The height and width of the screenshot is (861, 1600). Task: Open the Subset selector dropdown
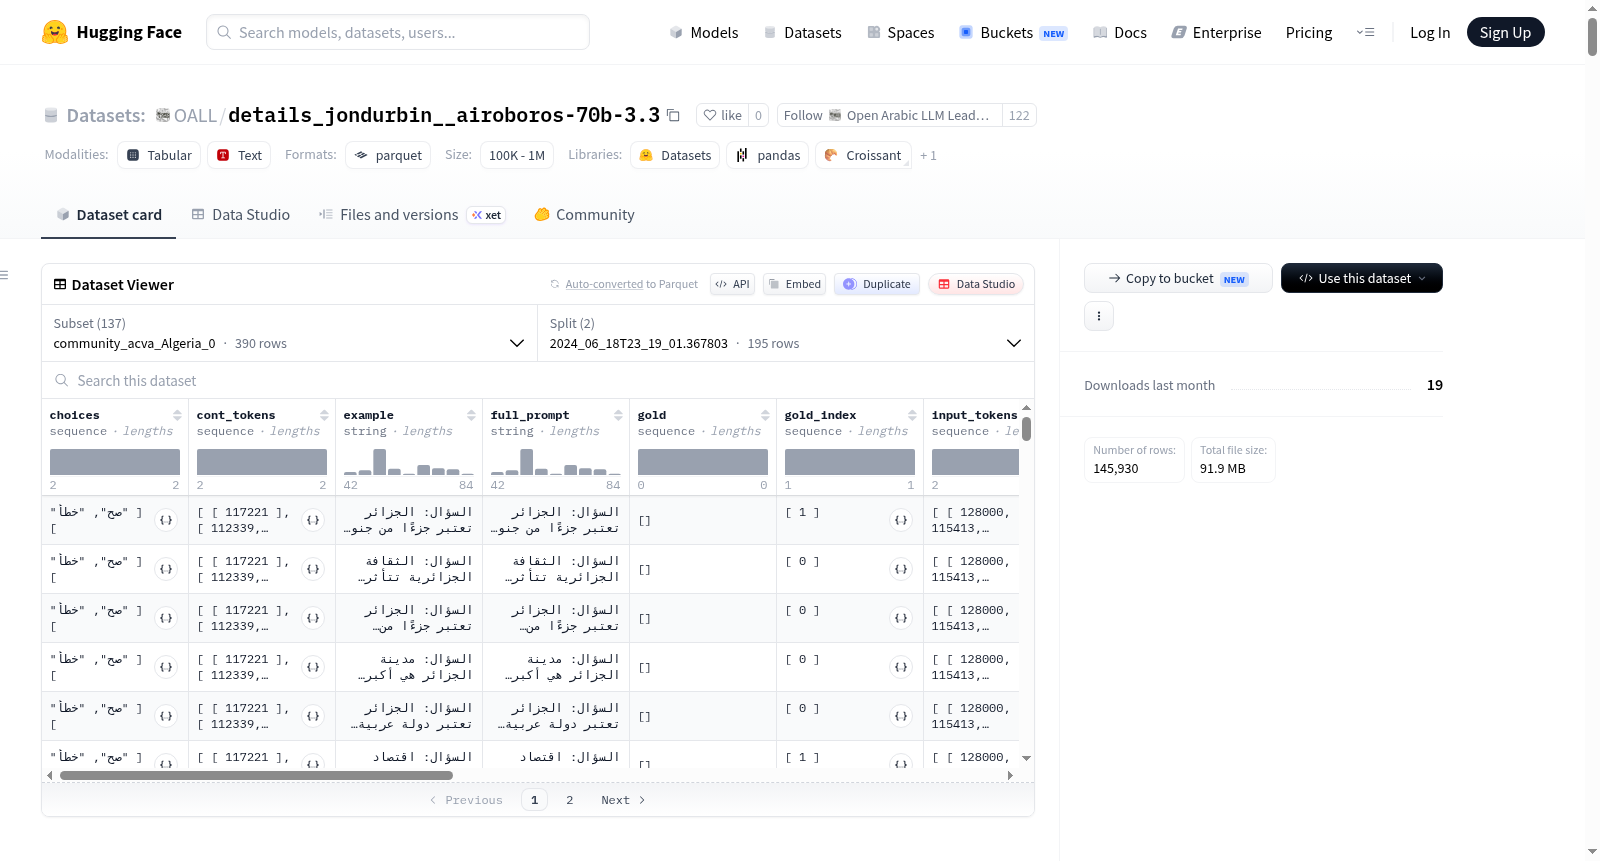coord(289,333)
